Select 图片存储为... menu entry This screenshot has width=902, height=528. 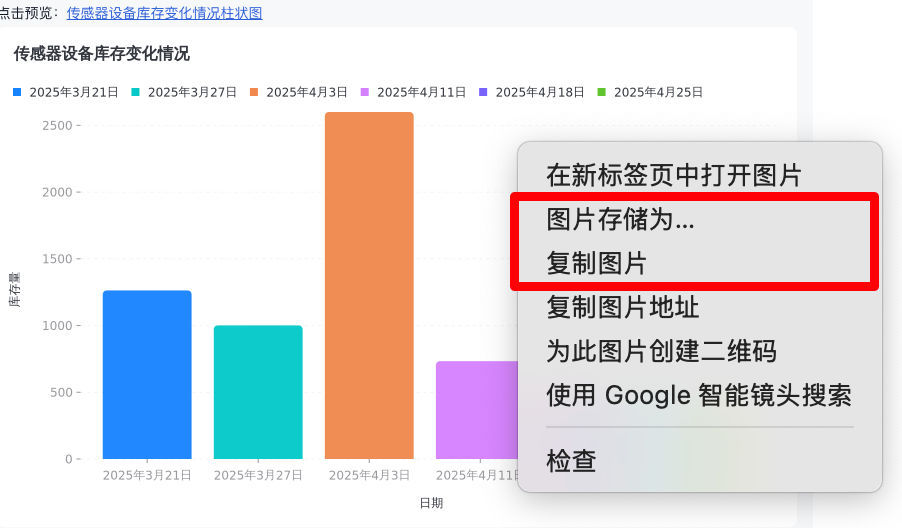point(620,219)
